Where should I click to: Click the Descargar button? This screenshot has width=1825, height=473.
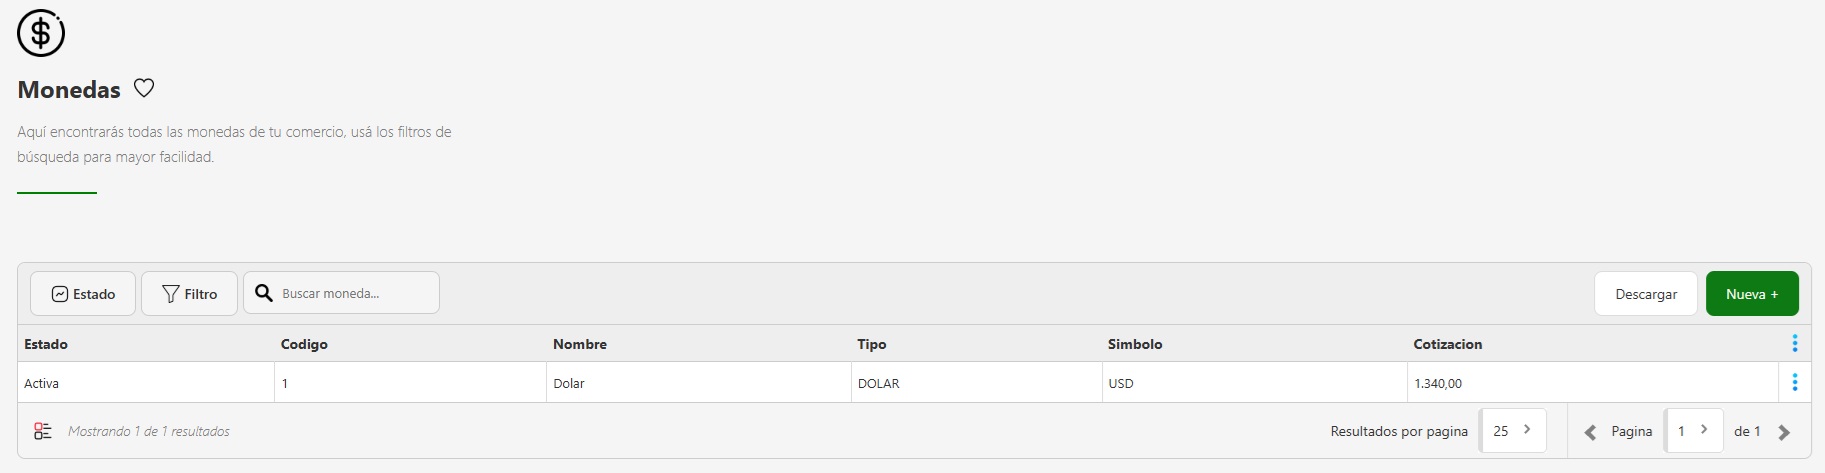click(1645, 294)
